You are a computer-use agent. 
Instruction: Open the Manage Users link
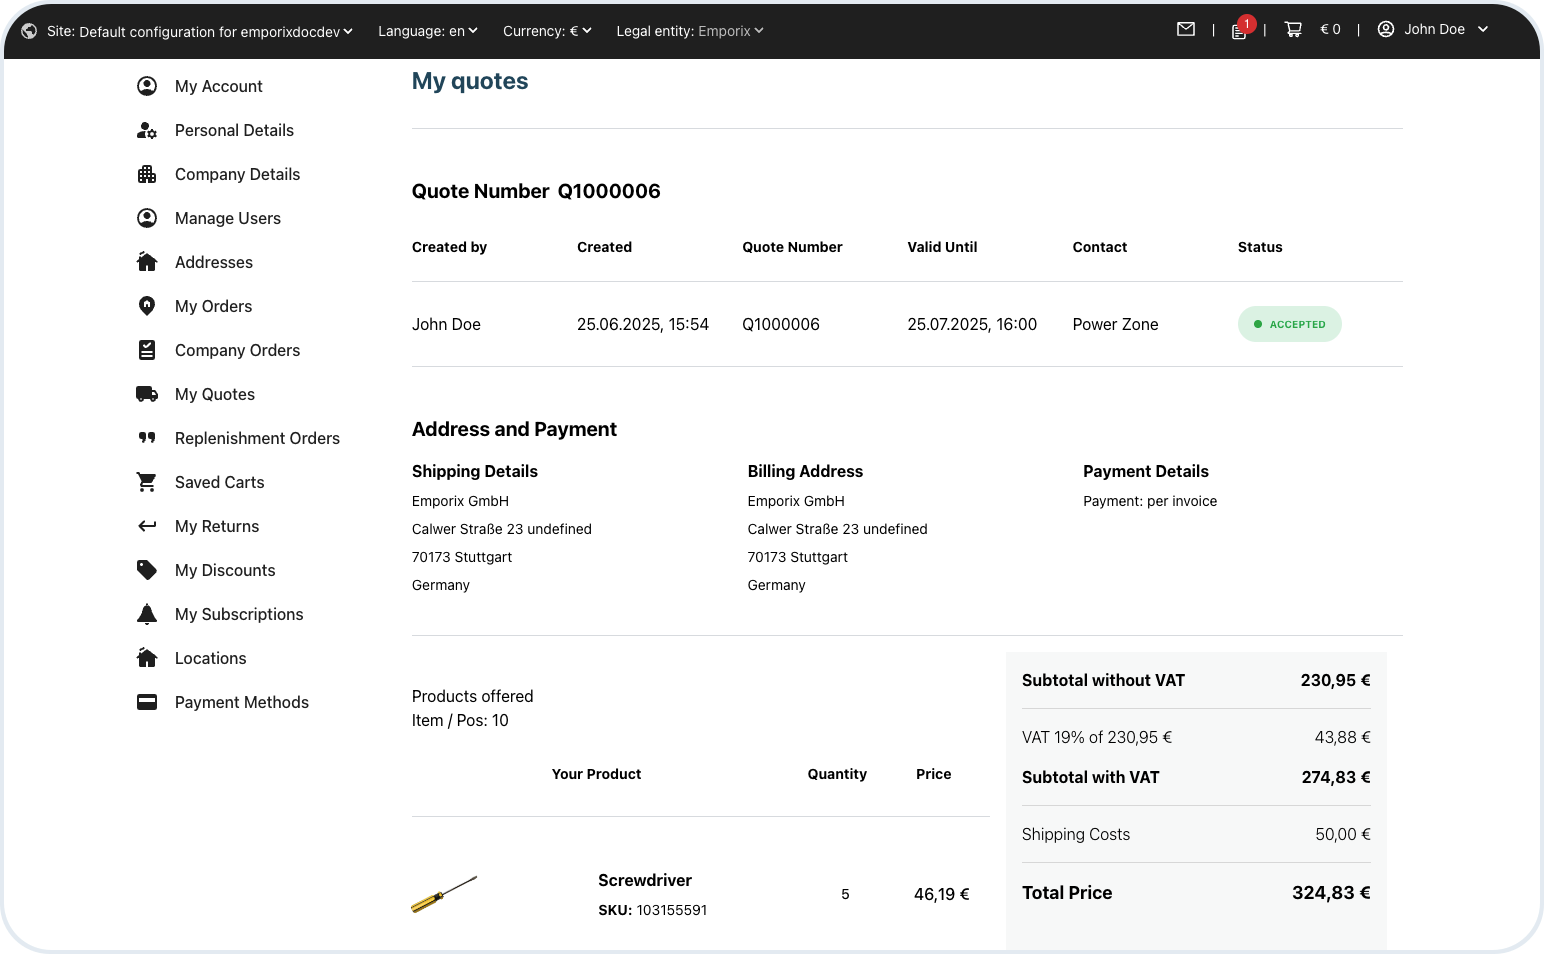coord(227,218)
